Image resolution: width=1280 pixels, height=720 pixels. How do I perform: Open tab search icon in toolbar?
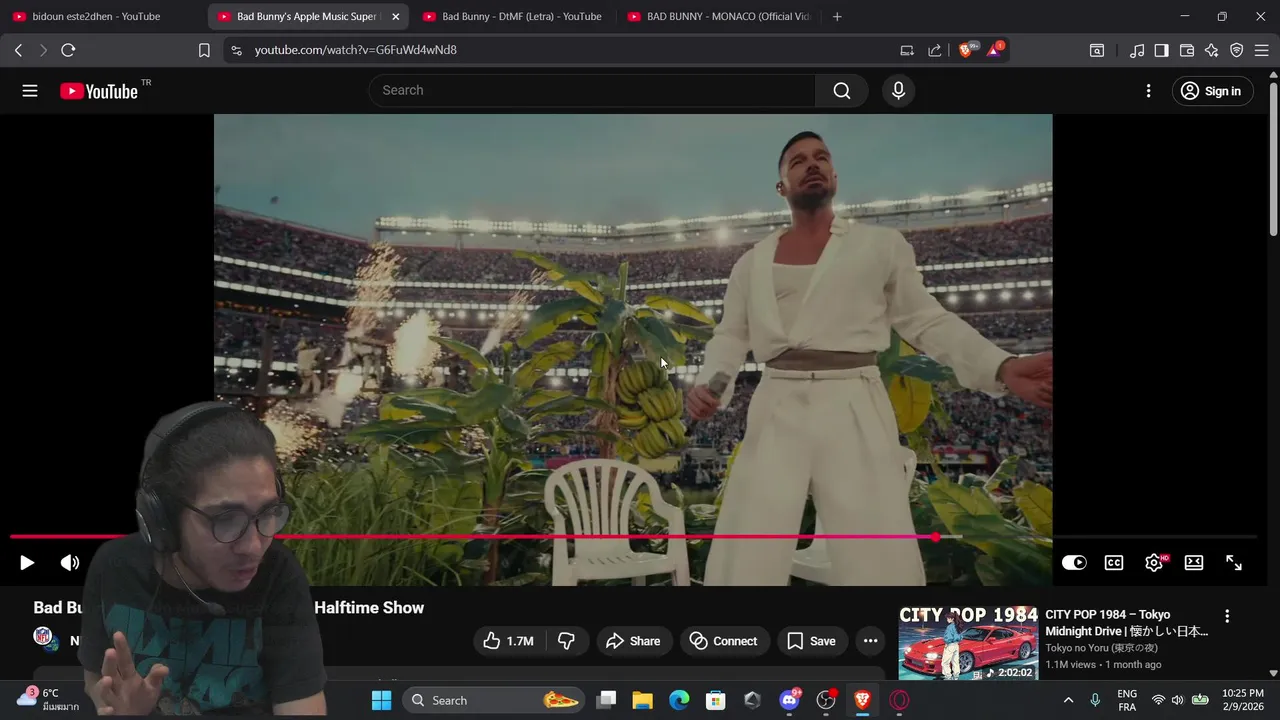(x=1097, y=50)
